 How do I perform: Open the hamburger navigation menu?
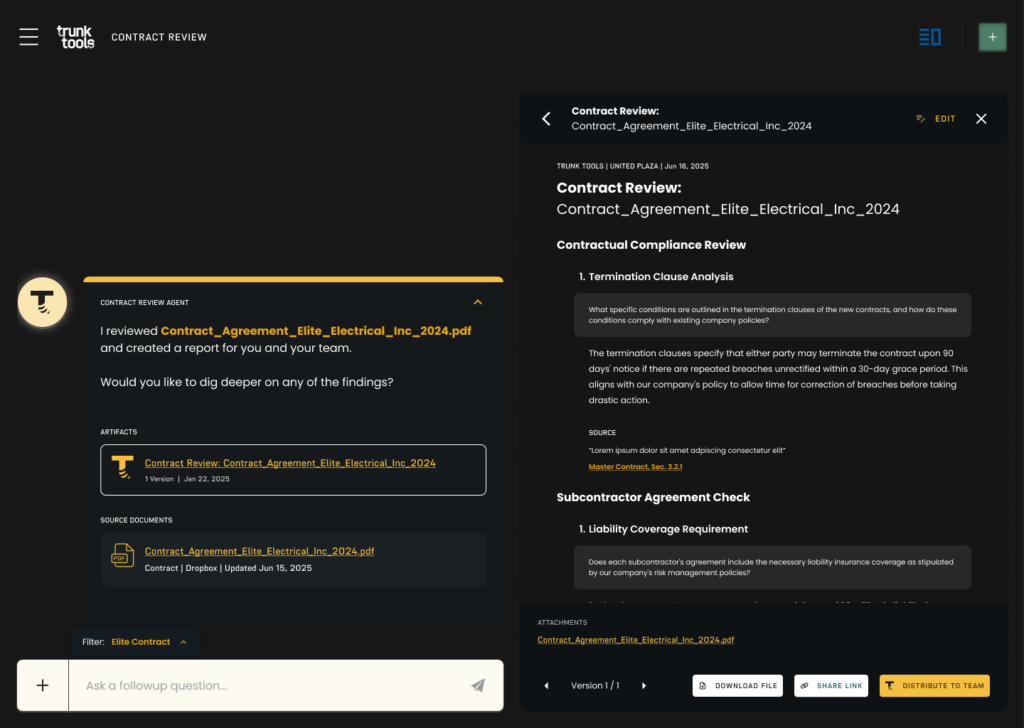coord(29,37)
